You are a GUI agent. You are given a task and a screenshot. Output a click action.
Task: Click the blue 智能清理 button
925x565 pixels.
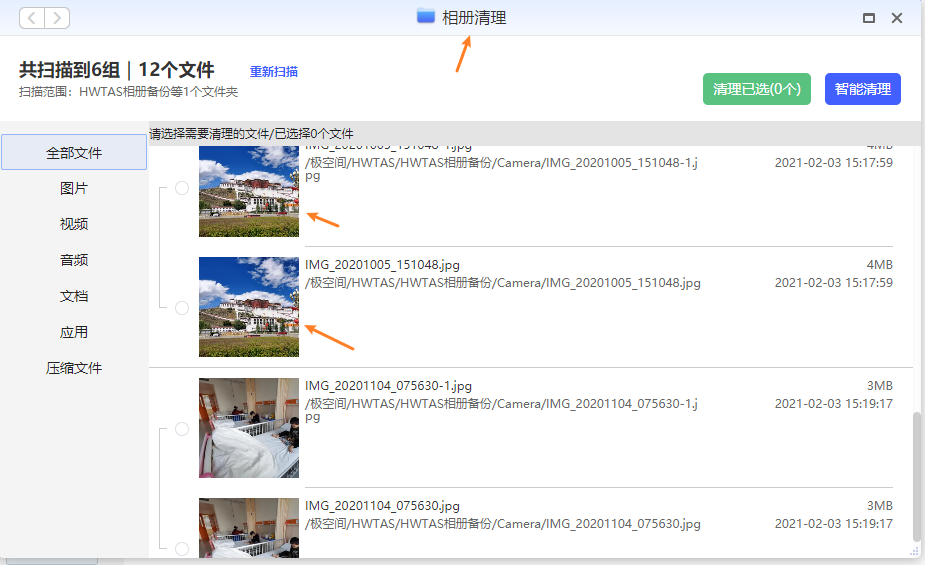coord(863,89)
